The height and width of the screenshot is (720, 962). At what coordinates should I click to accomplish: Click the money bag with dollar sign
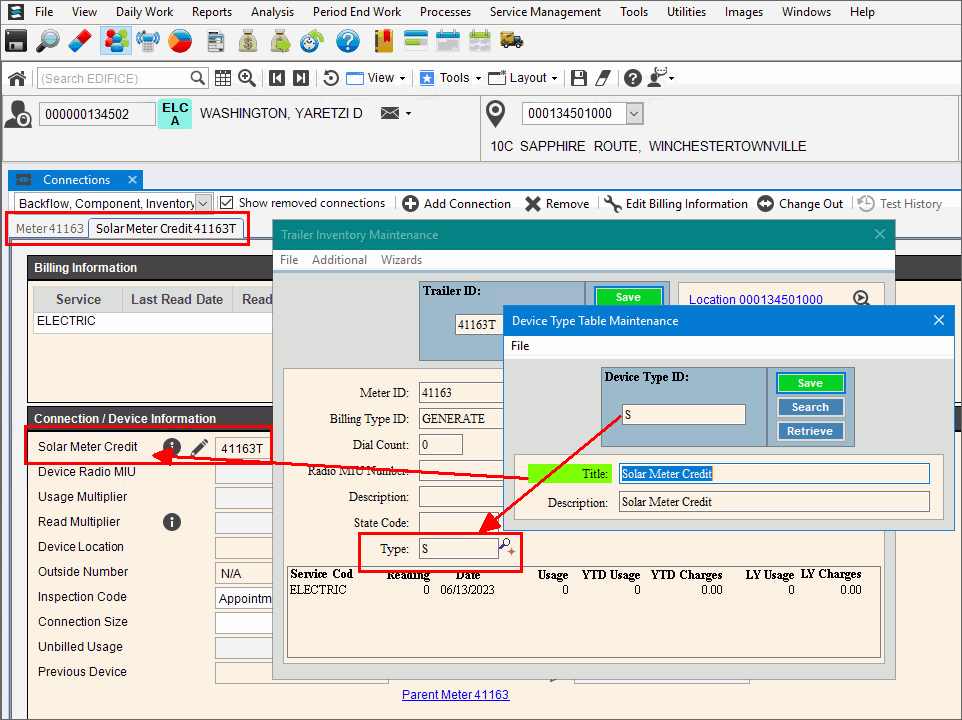pos(248,42)
